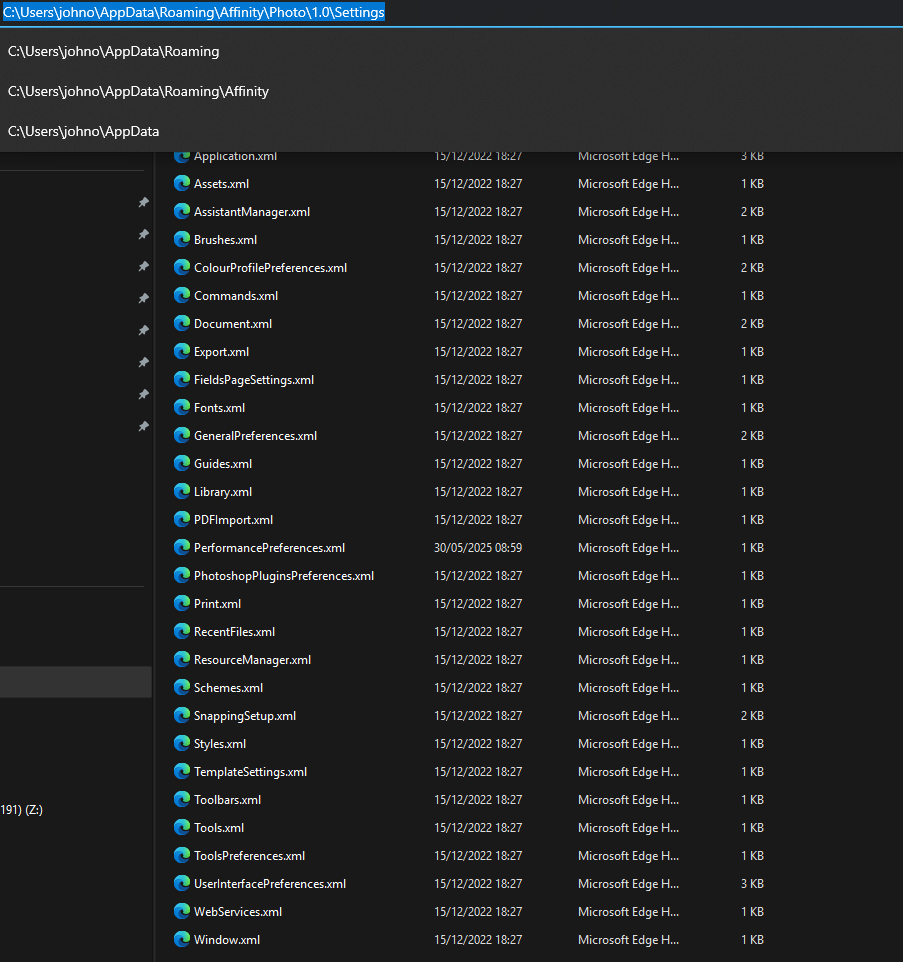Select the file name UserInterfacePreferences.xml

tap(270, 884)
